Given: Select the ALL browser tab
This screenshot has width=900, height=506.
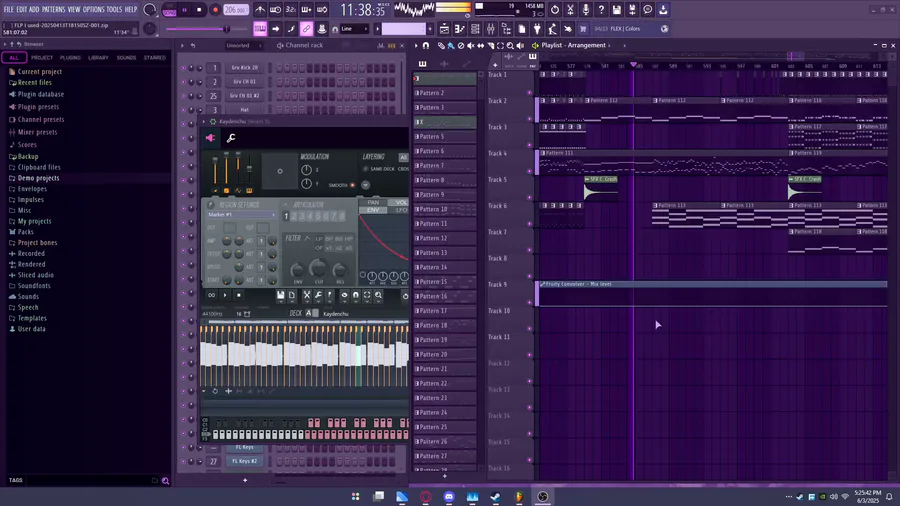Looking at the screenshot, I should click(x=14, y=58).
